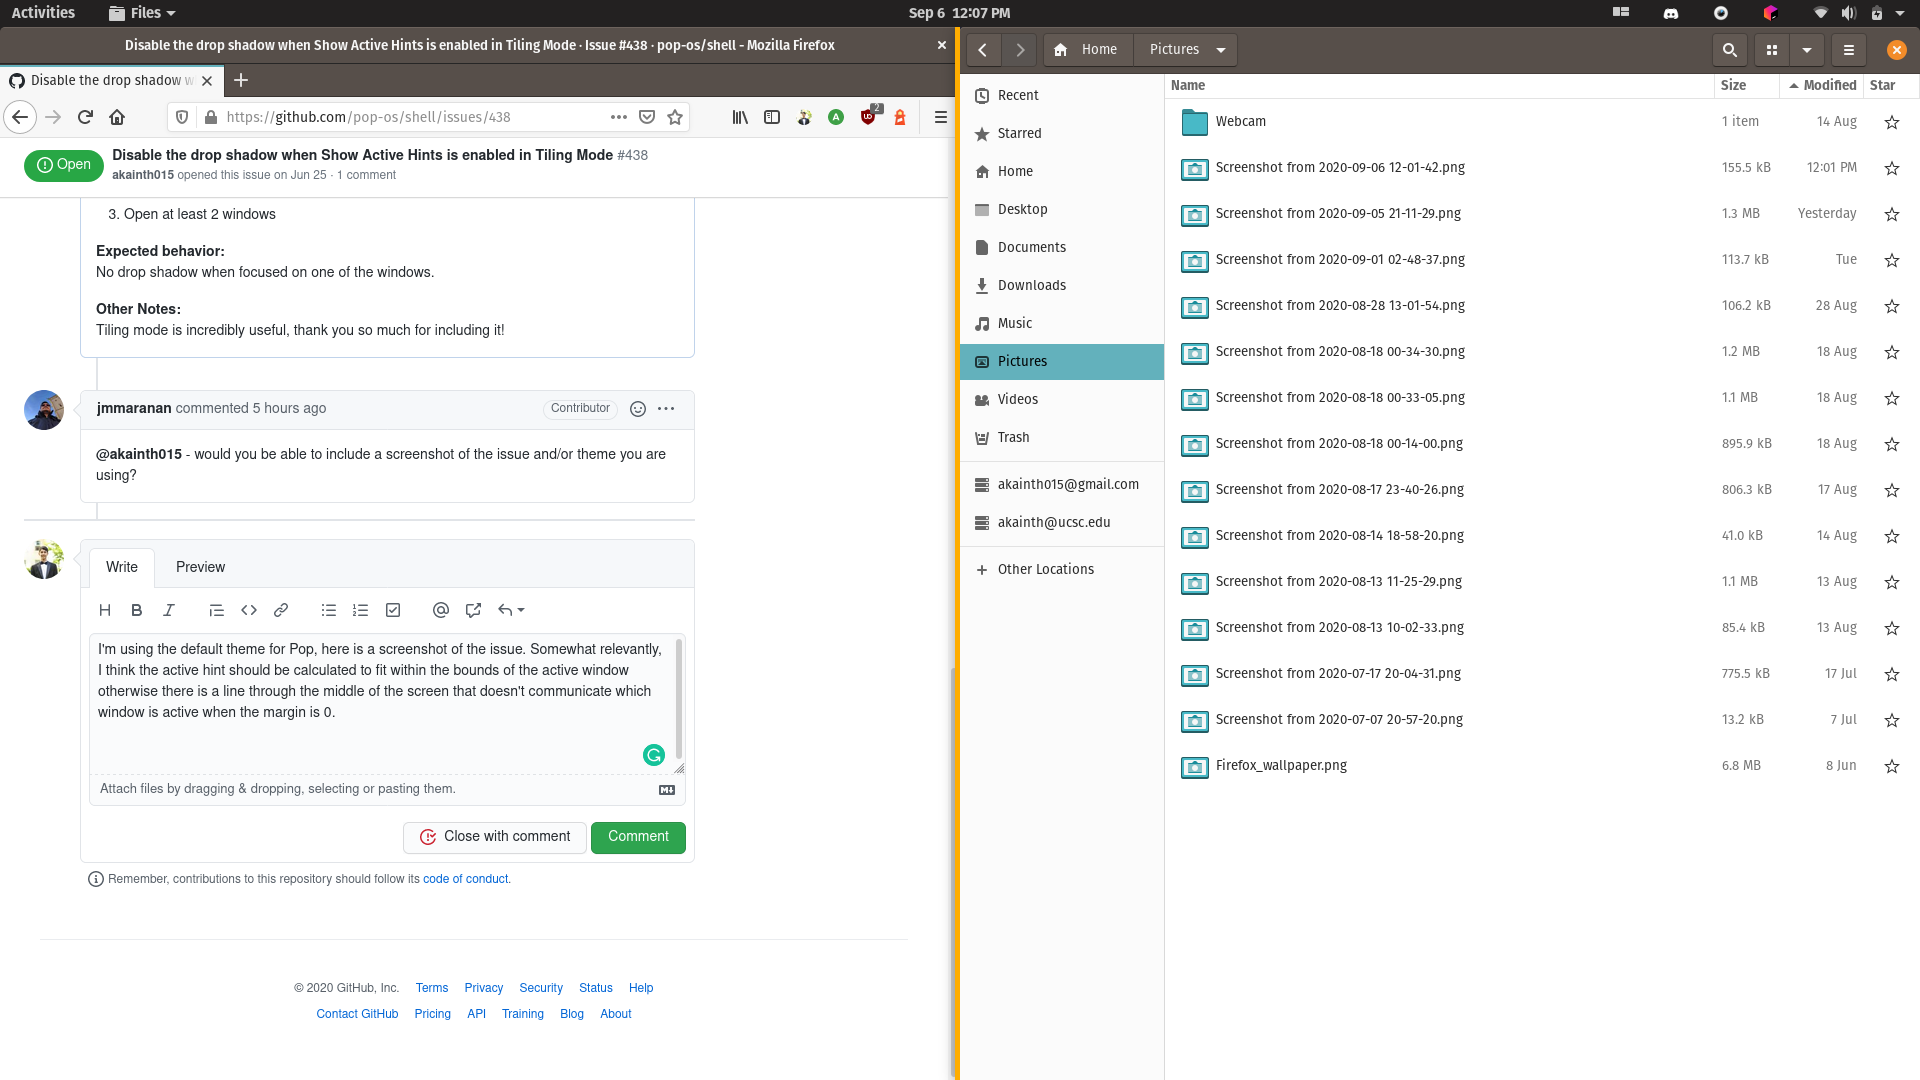Expand the undo dropdown in the markdown toolbar
The image size is (1920, 1080).
coord(518,610)
